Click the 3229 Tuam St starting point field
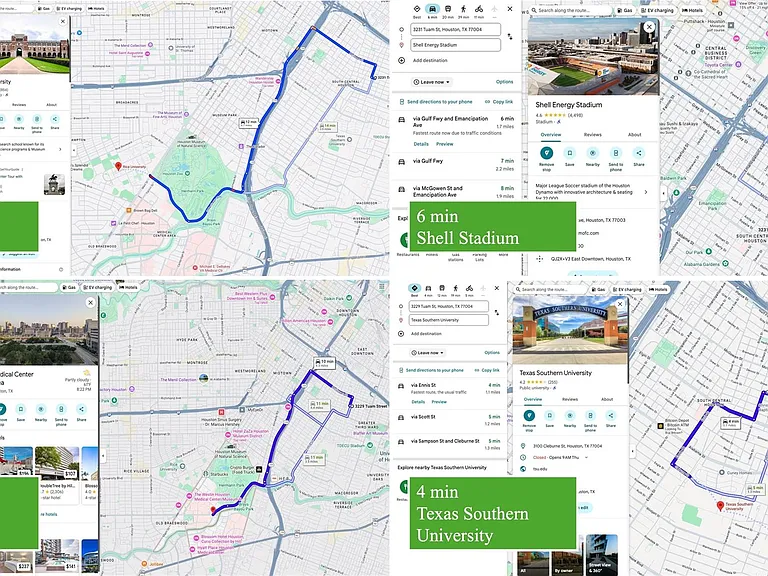The image size is (768, 576). click(448, 306)
